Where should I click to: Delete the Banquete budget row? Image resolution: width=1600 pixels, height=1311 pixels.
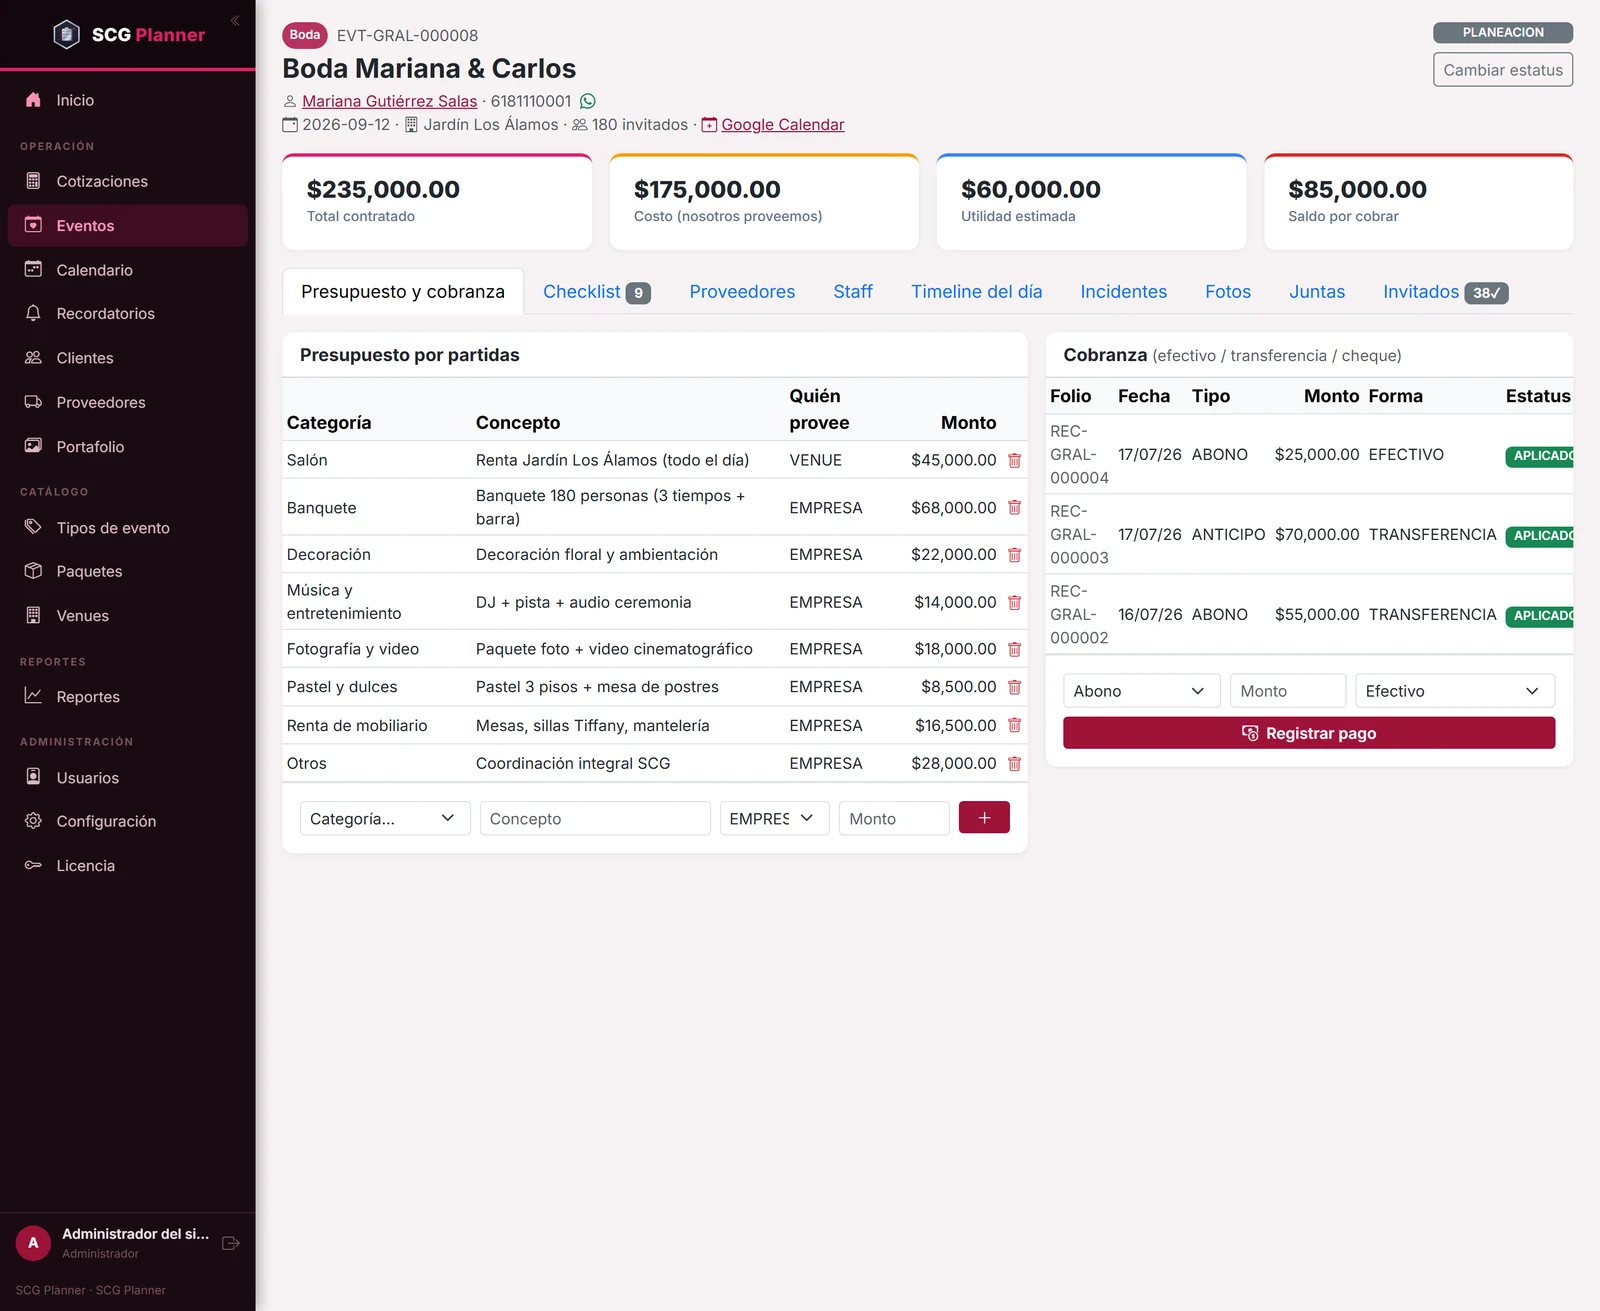pyautogui.click(x=1014, y=507)
